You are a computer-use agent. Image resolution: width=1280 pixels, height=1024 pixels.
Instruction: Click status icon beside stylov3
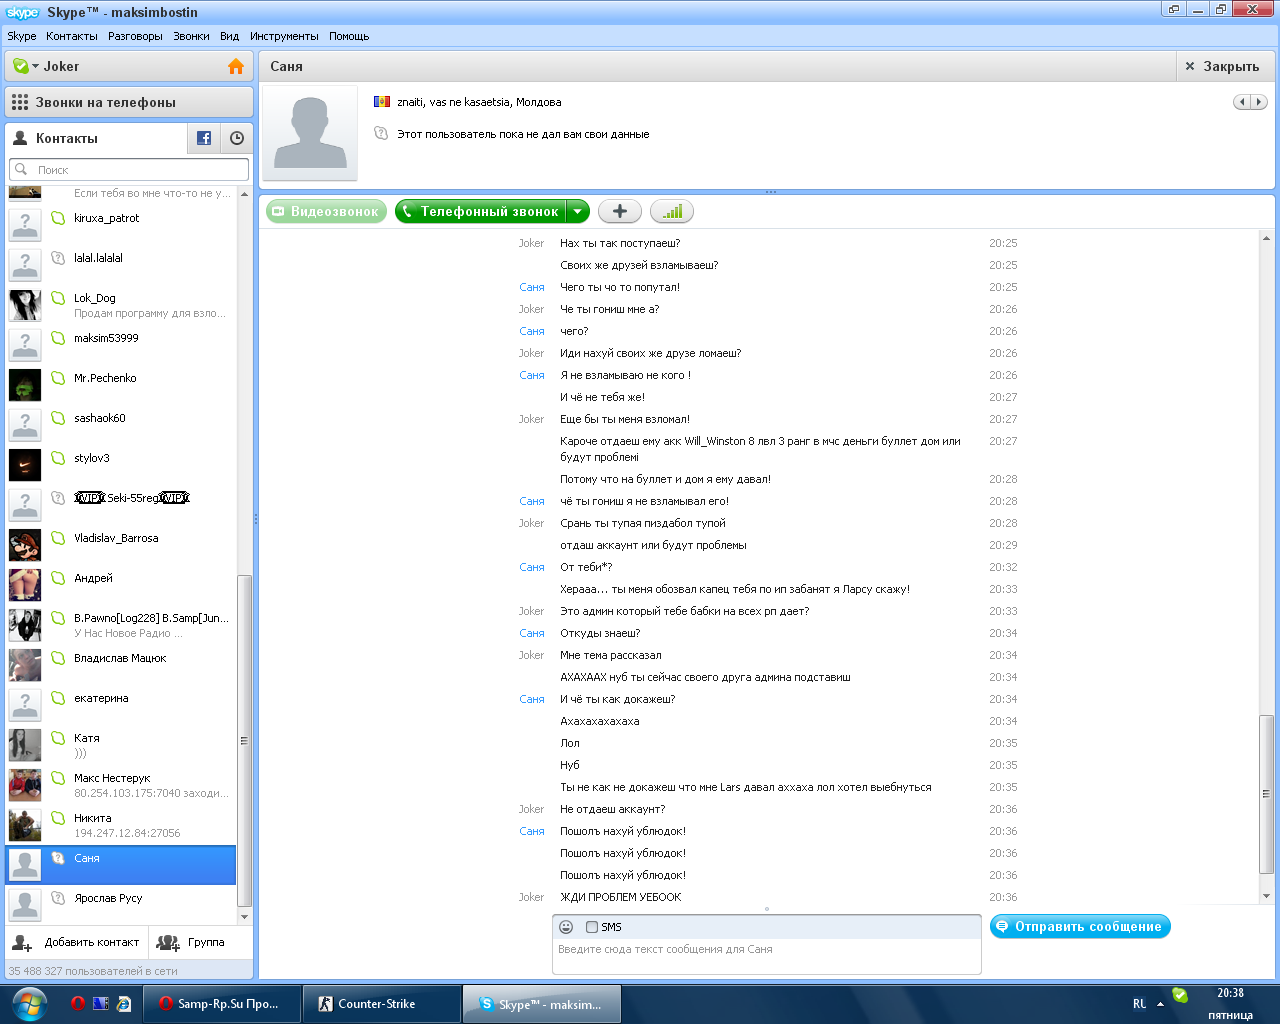(58, 458)
